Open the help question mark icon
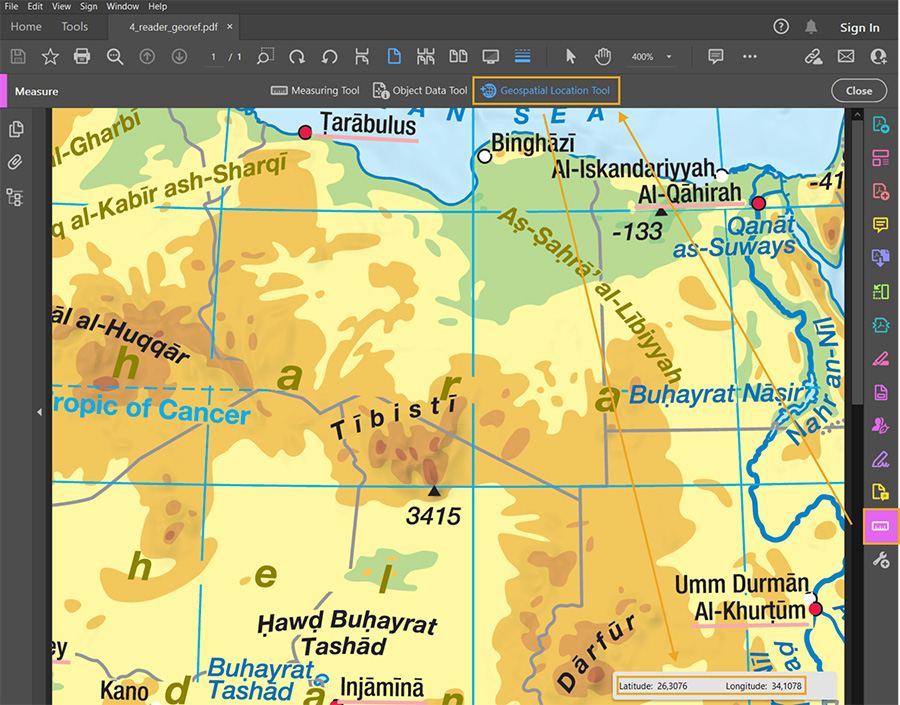This screenshot has height=705, width=900. click(781, 26)
